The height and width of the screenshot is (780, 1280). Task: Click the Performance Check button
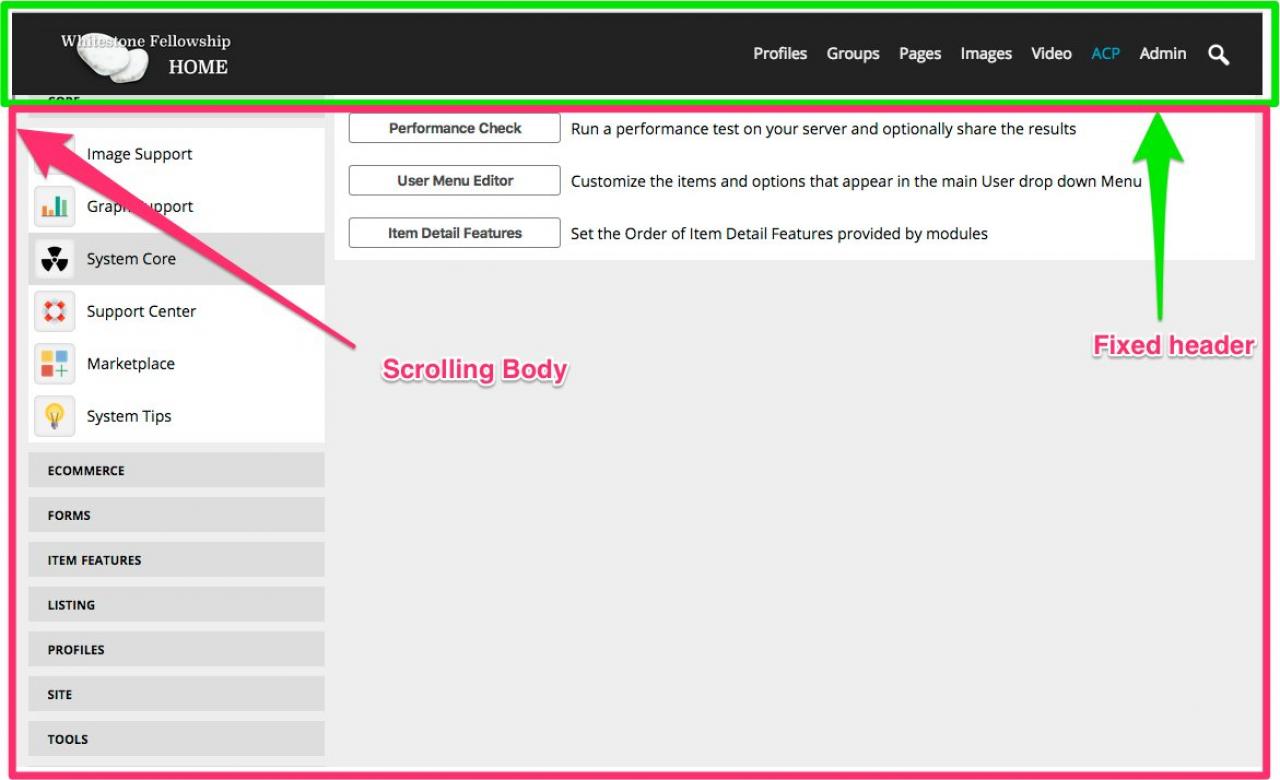(x=455, y=128)
